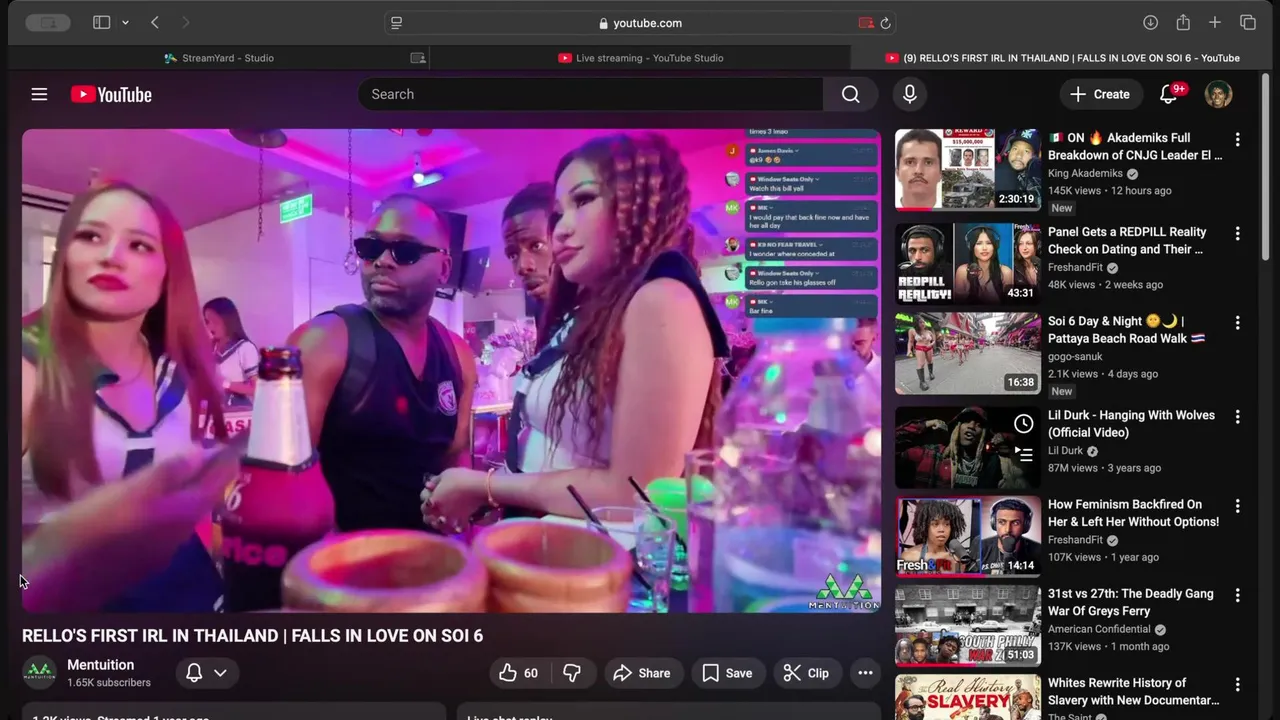Open the tab group dropdown chevron
This screenshot has width=1280, height=720.
[x=125, y=23]
